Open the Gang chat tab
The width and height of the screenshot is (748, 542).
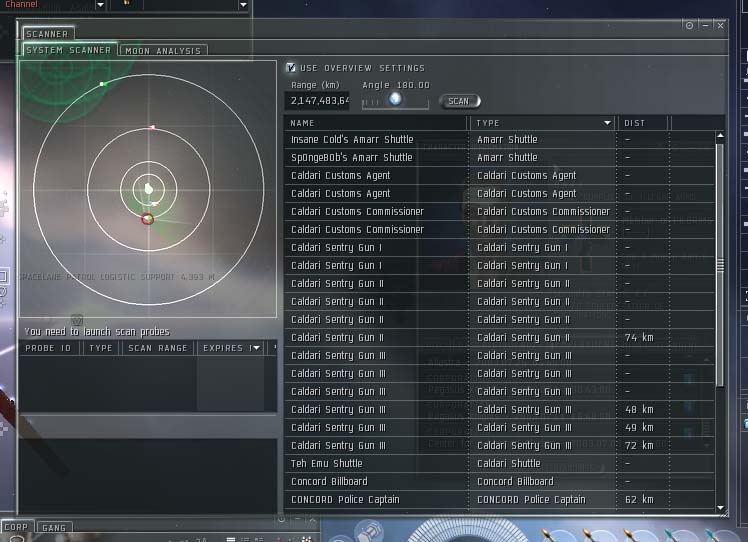click(x=53, y=527)
